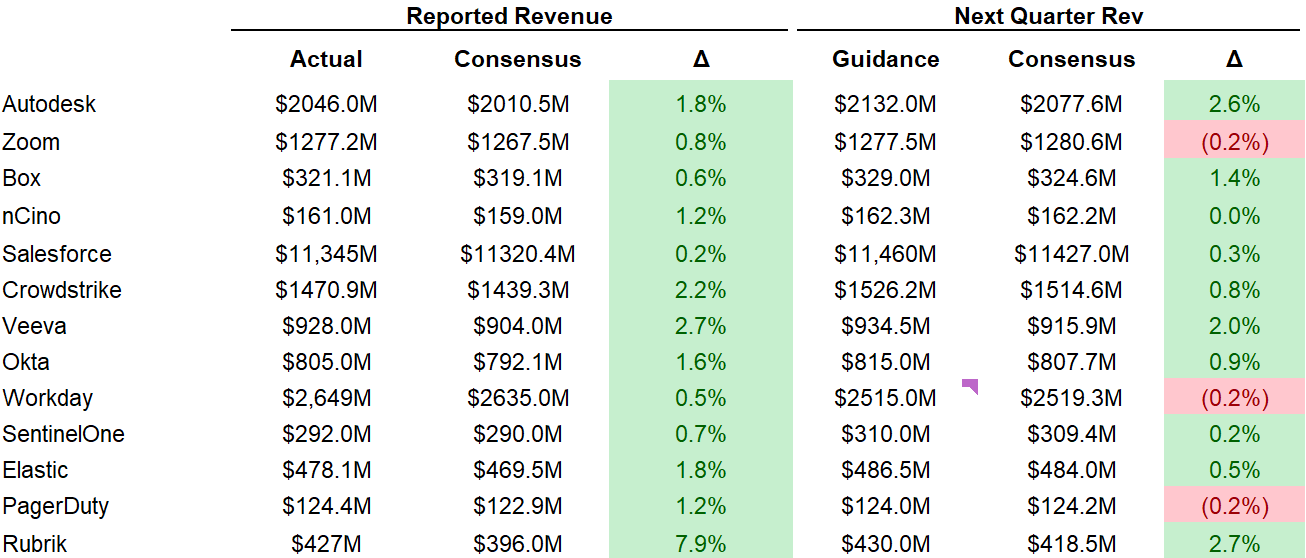Select Autodesk guidance $2132.0M

pos(886,104)
